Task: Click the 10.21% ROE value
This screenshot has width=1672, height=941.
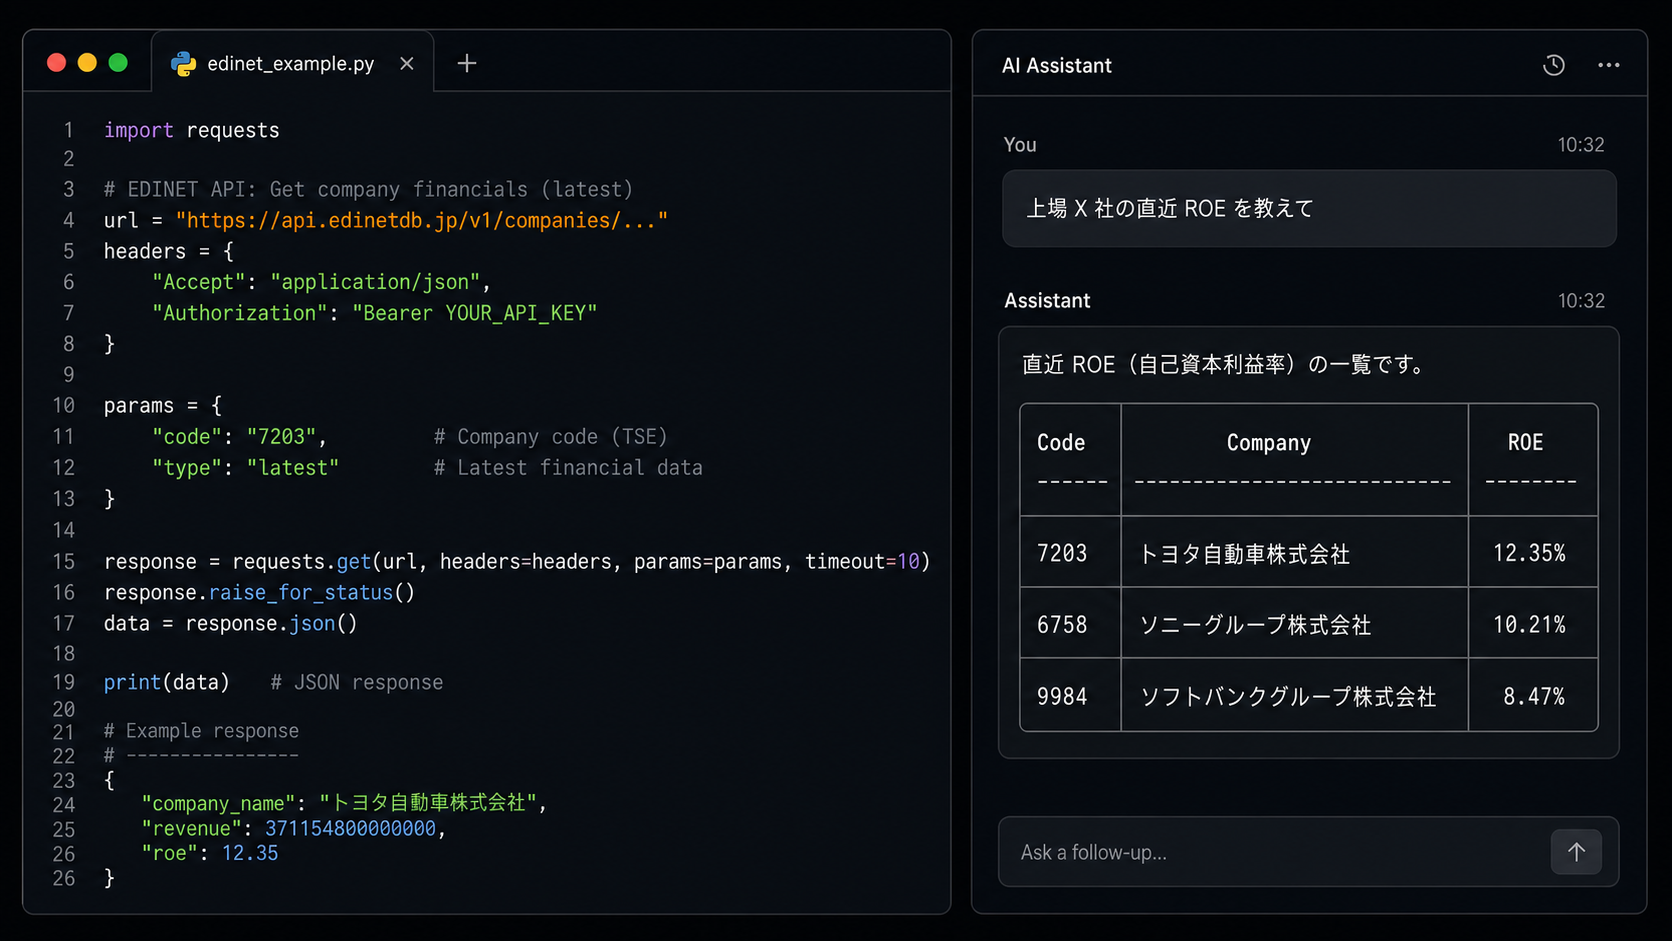Action: [x=1529, y=625]
